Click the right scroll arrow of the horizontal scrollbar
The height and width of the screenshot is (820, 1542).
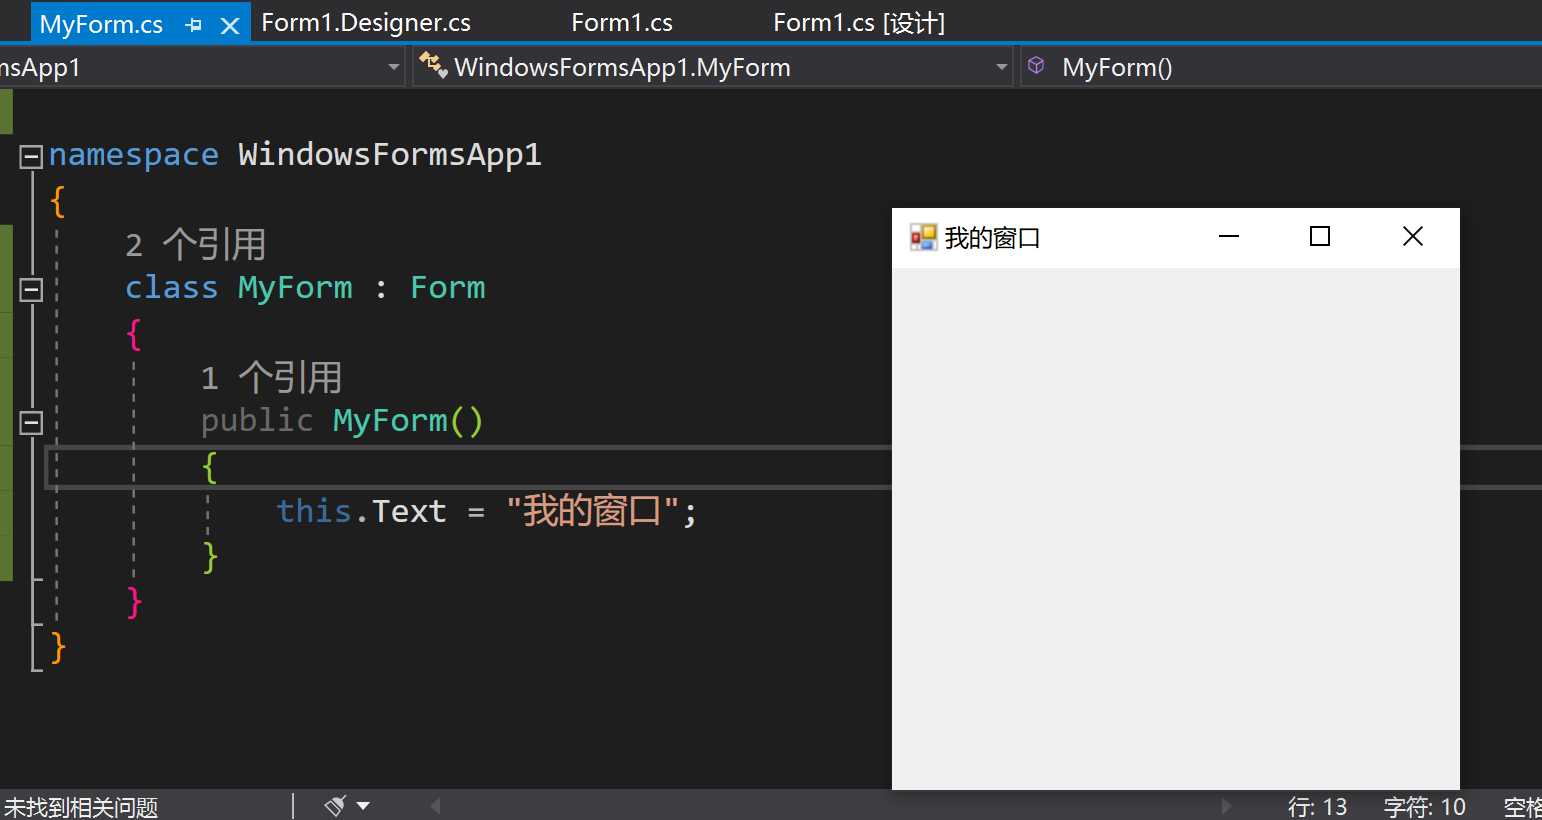coord(1227,805)
